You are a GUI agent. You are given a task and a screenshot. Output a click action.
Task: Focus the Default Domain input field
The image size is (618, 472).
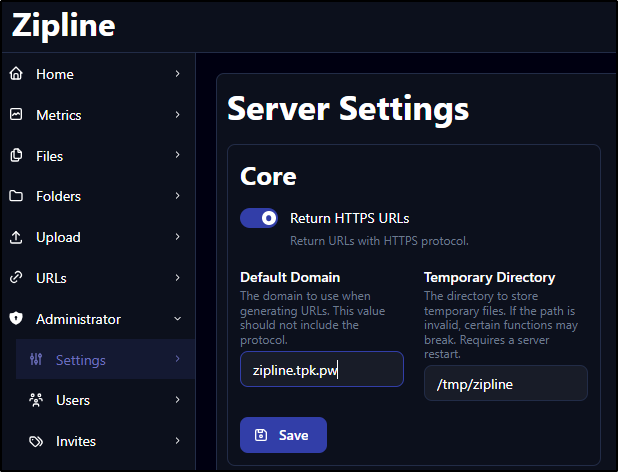click(x=322, y=369)
